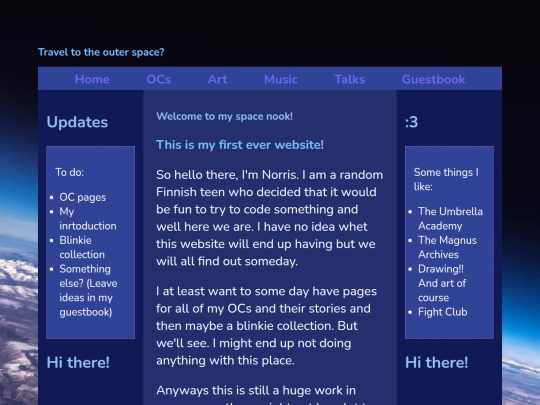Screen dimensions: 540x405
Task: Open the Home navigation link
Action: pos(92,80)
